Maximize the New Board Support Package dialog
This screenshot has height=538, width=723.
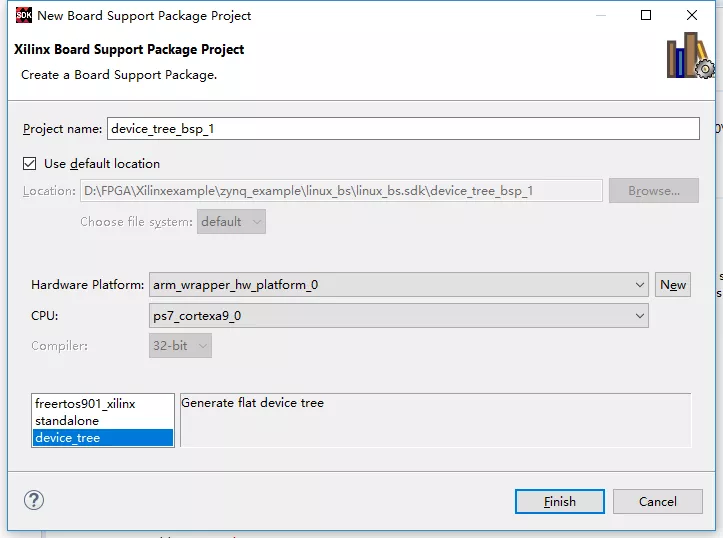coord(646,16)
